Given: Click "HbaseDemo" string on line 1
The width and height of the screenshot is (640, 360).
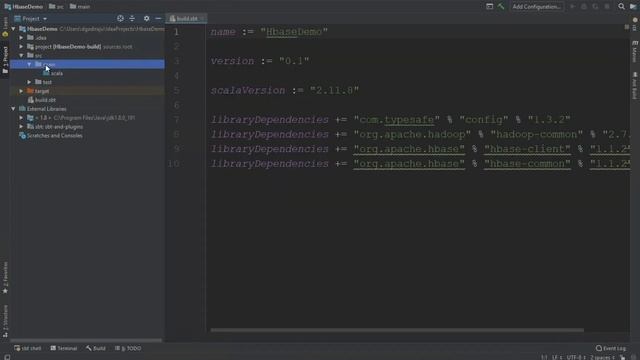Looking at the screenshot, I should click(x=294, y=32).
